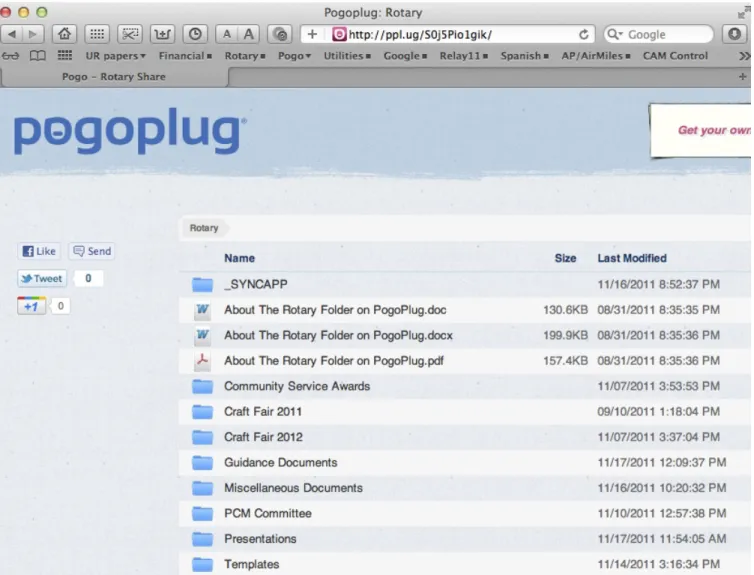Viewport: 754px width, 575px height.
Task: Click the Google +1 button
Action: (x=31, y=306)
